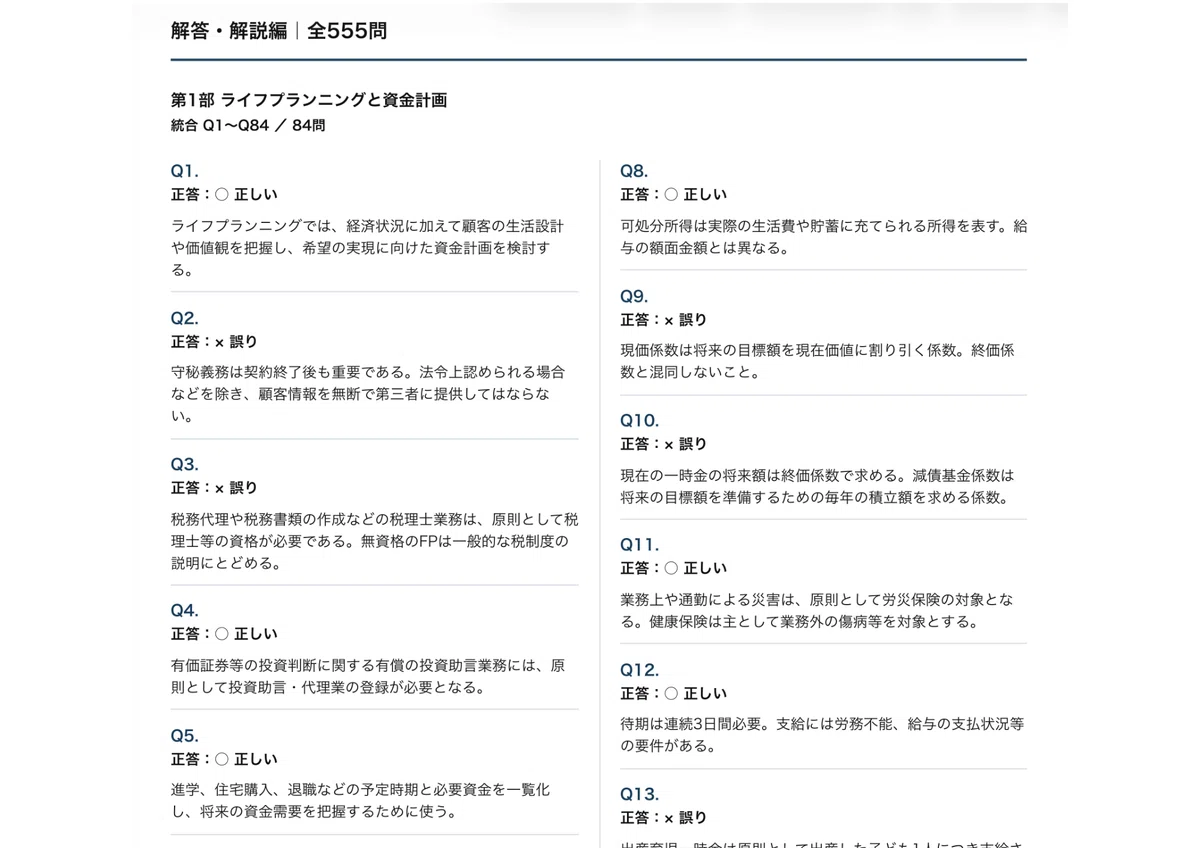Viewport: 1200px width, 848px height.
Task: Click the "解答・解説編｜全555問" page header
Action: (x=279, y=31)
